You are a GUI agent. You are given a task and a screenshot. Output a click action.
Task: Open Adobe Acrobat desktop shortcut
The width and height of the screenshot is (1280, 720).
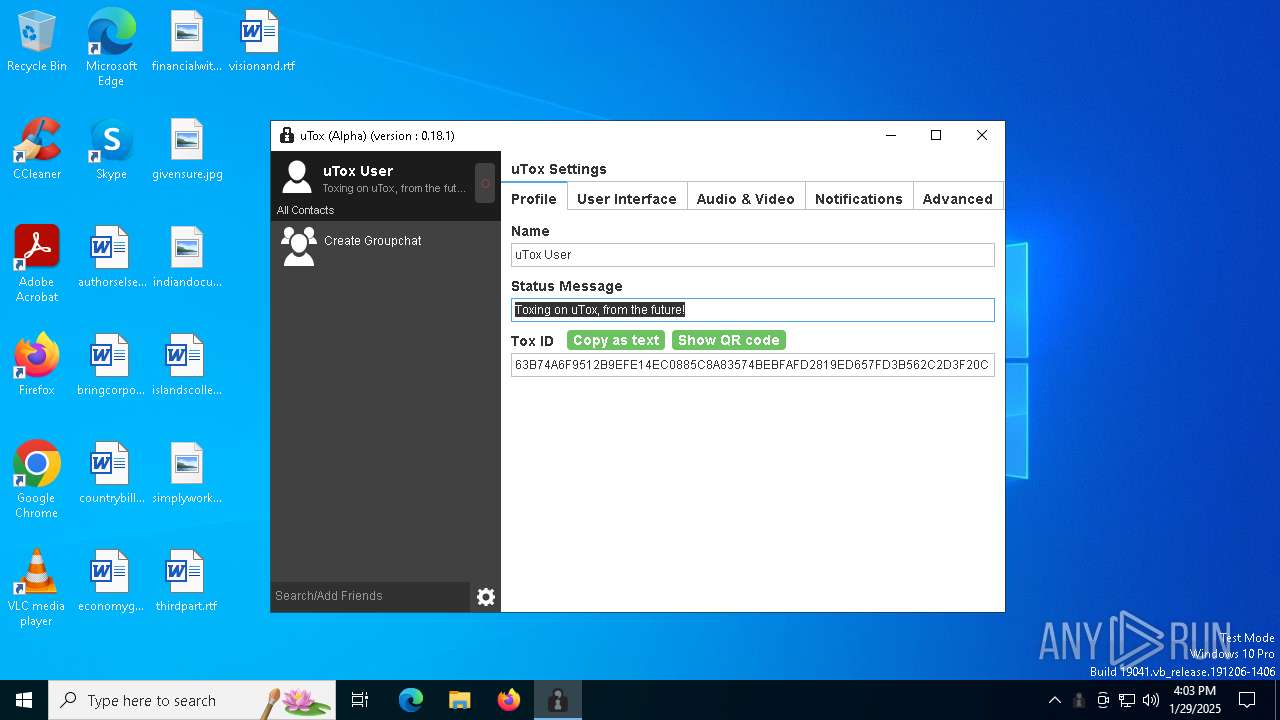[37, 264]
